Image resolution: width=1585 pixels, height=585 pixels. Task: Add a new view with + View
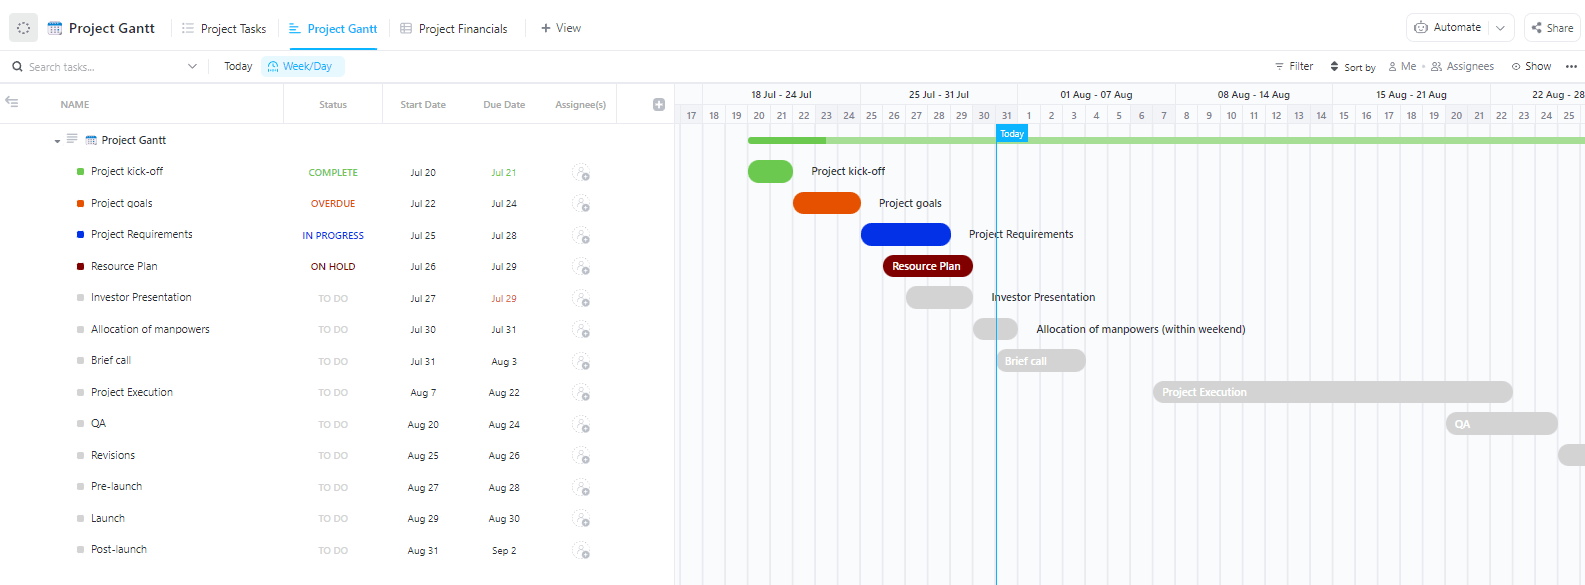coord(561,29)
